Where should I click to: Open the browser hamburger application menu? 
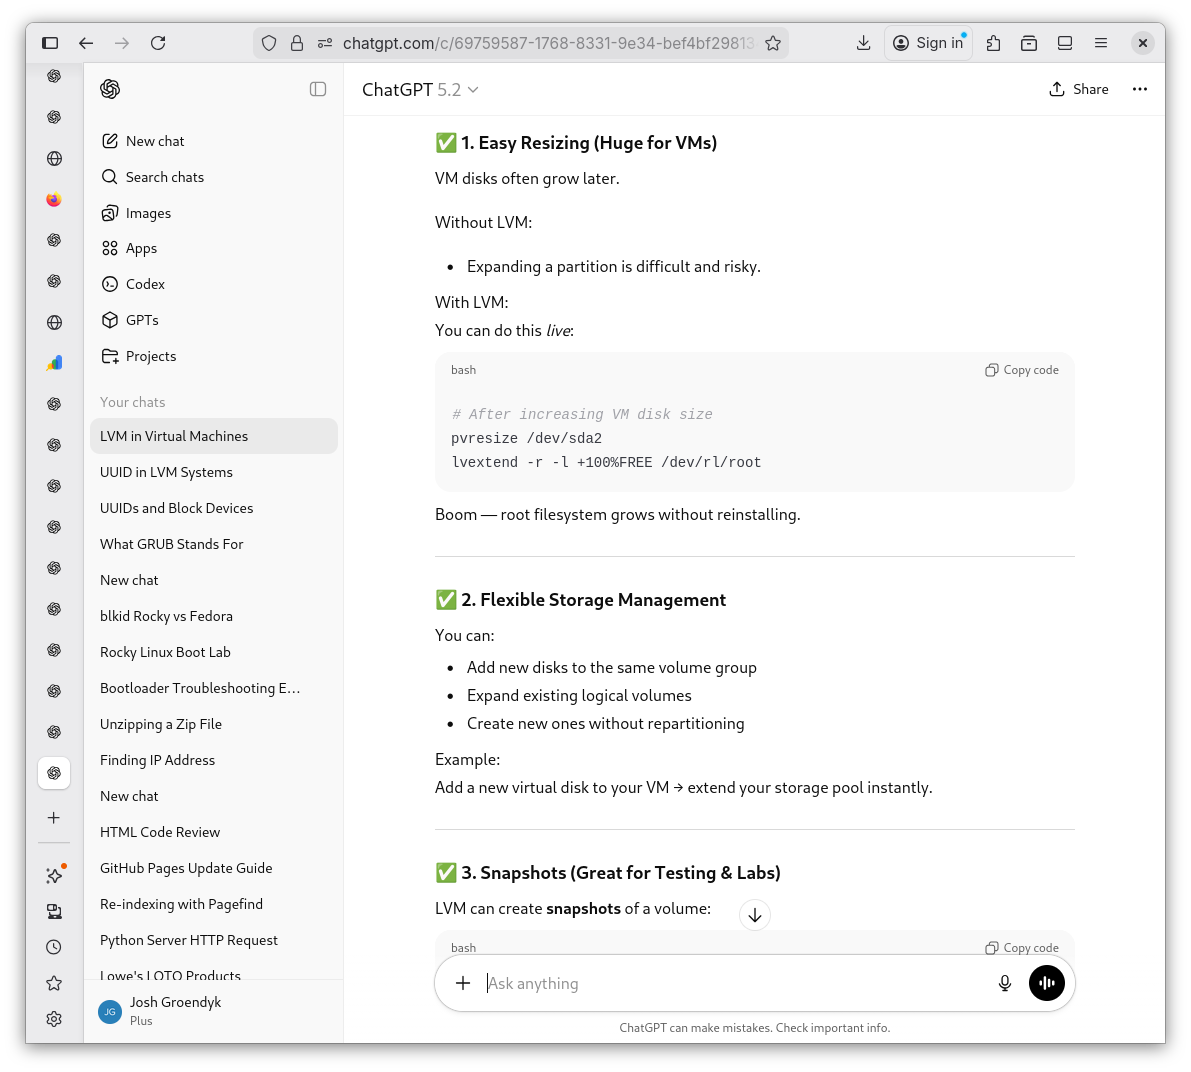tap(1101, 43)
